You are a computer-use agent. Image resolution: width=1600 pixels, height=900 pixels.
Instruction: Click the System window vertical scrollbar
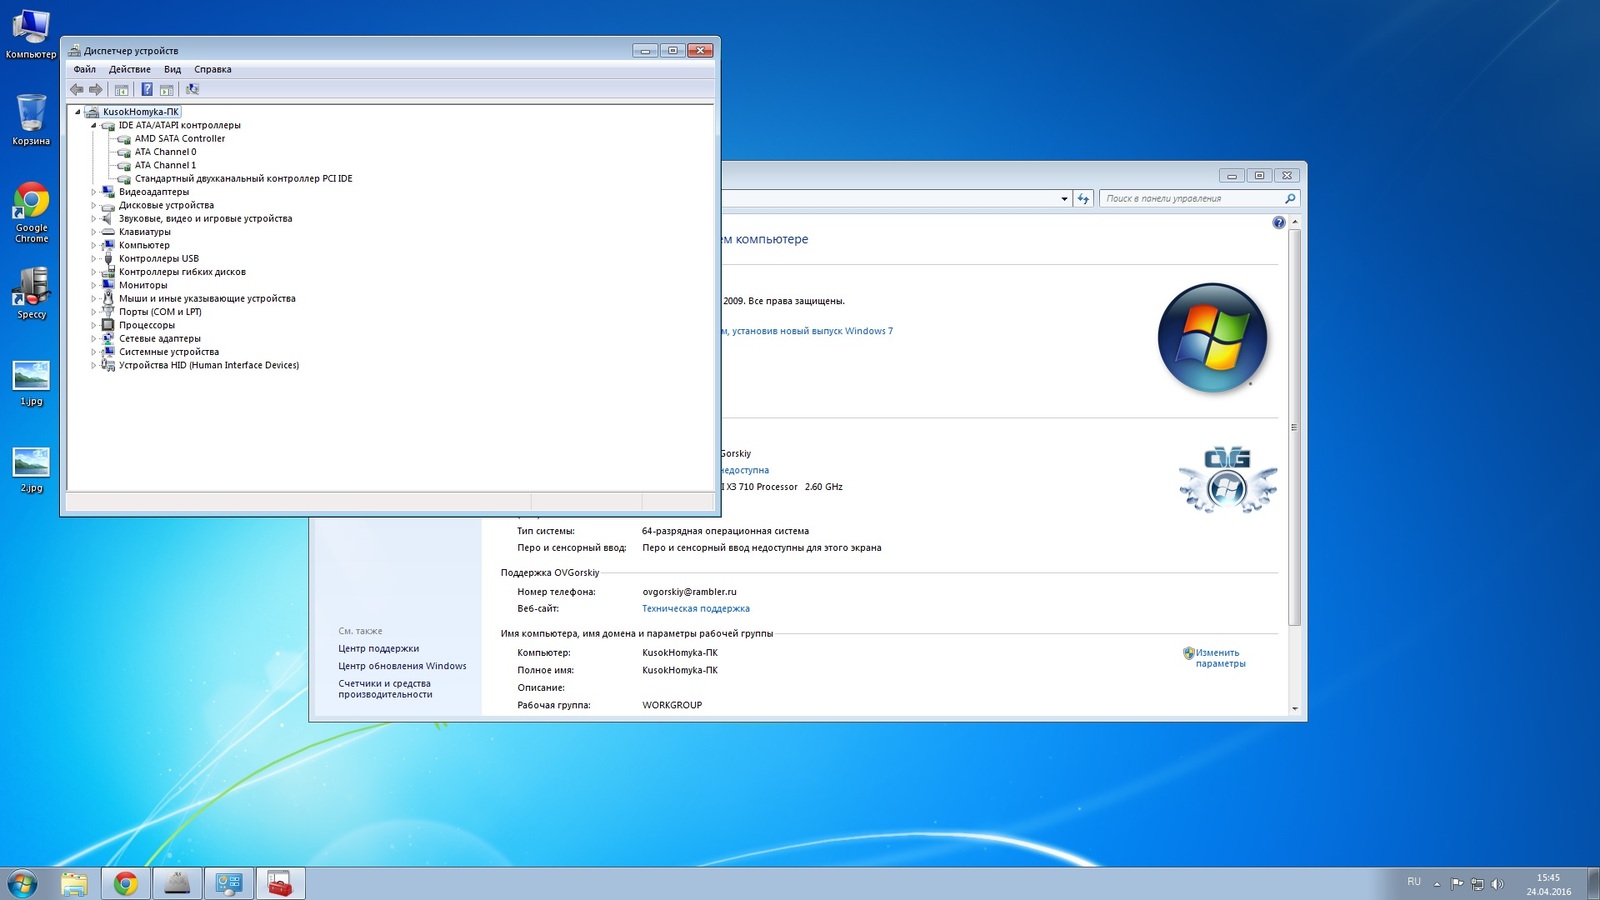[1294, 428]
